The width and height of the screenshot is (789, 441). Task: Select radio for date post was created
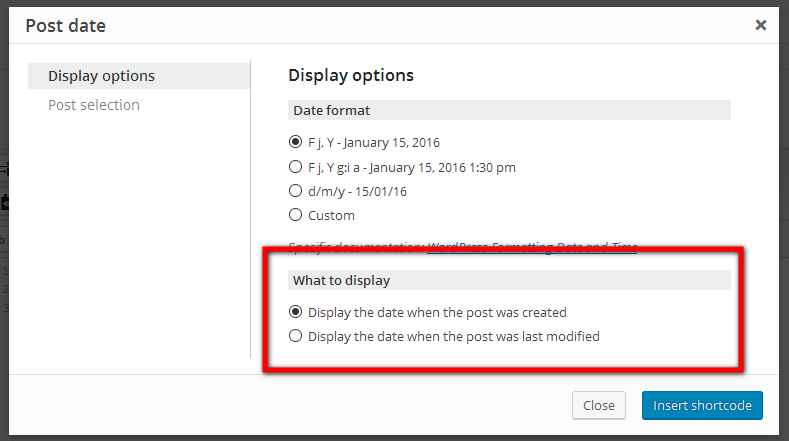pyautogui.click(x=295, y=312)
